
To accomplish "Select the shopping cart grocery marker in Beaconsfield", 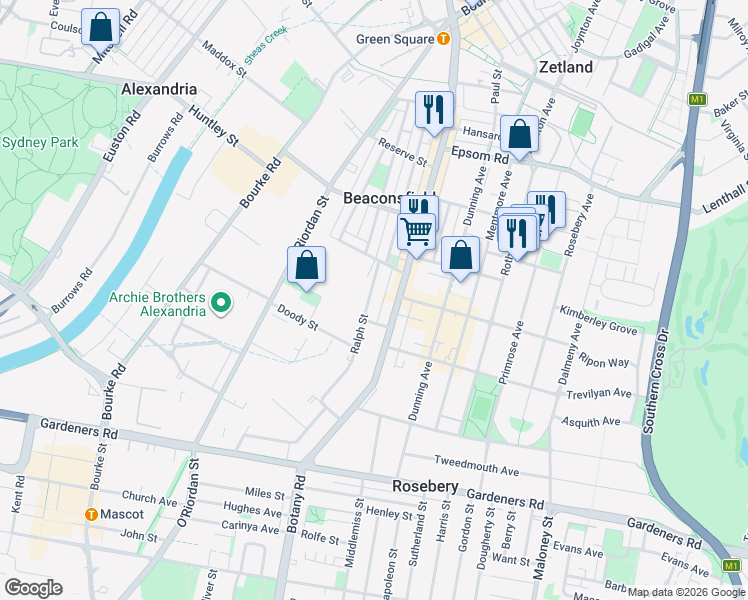I will pos(416,233).
